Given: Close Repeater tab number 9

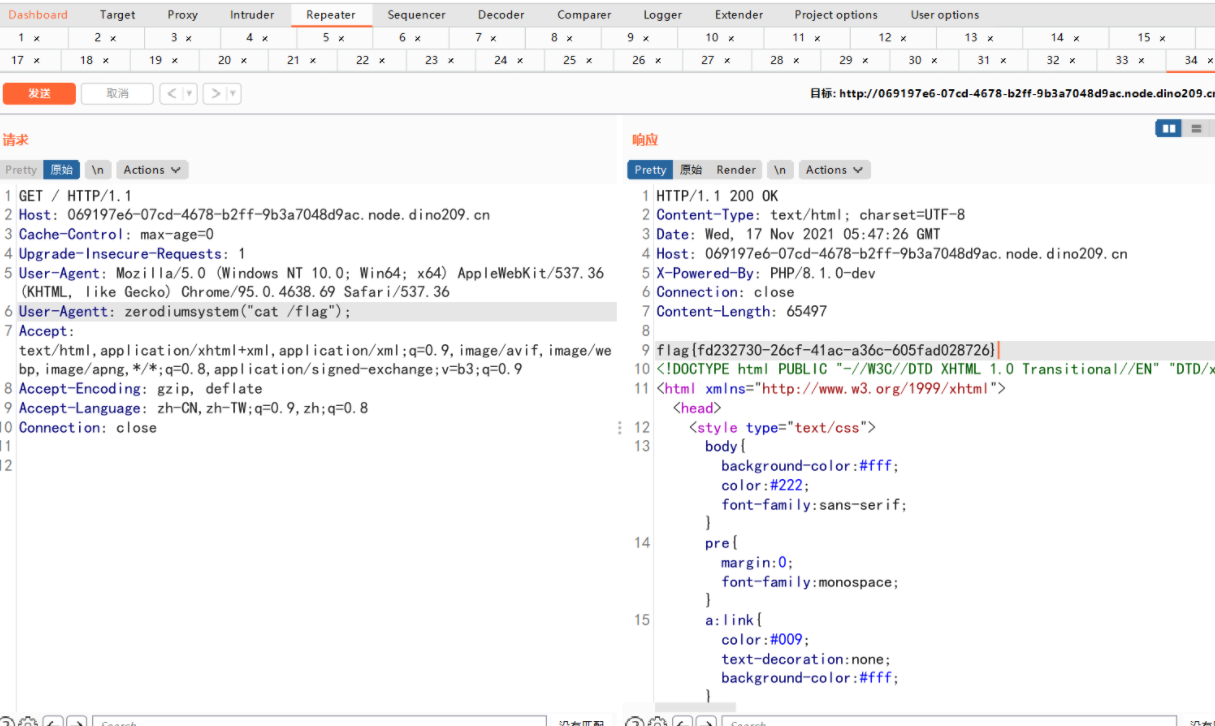Looking at the screenshot, I should coord(645,38).
